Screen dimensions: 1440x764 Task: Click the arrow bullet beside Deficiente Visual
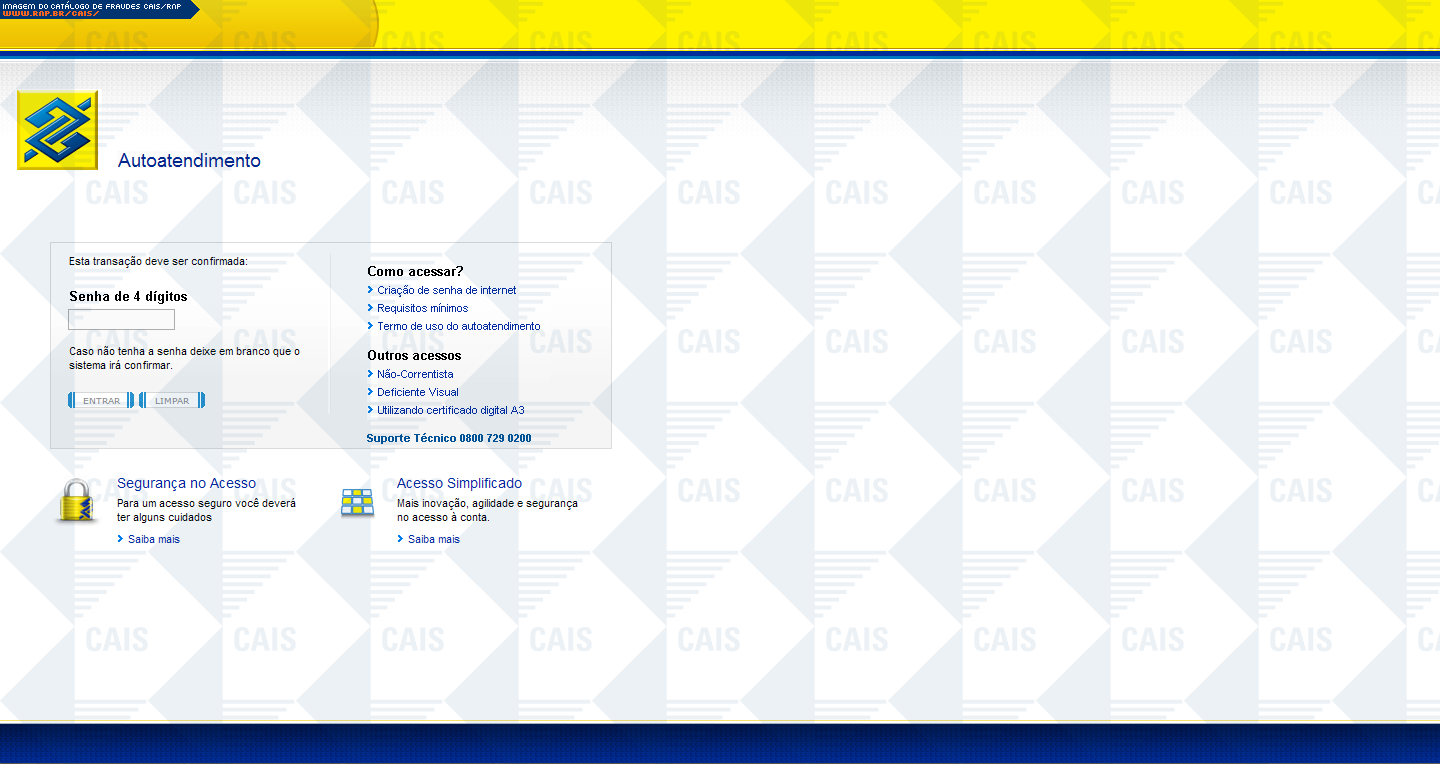(370, 392)
